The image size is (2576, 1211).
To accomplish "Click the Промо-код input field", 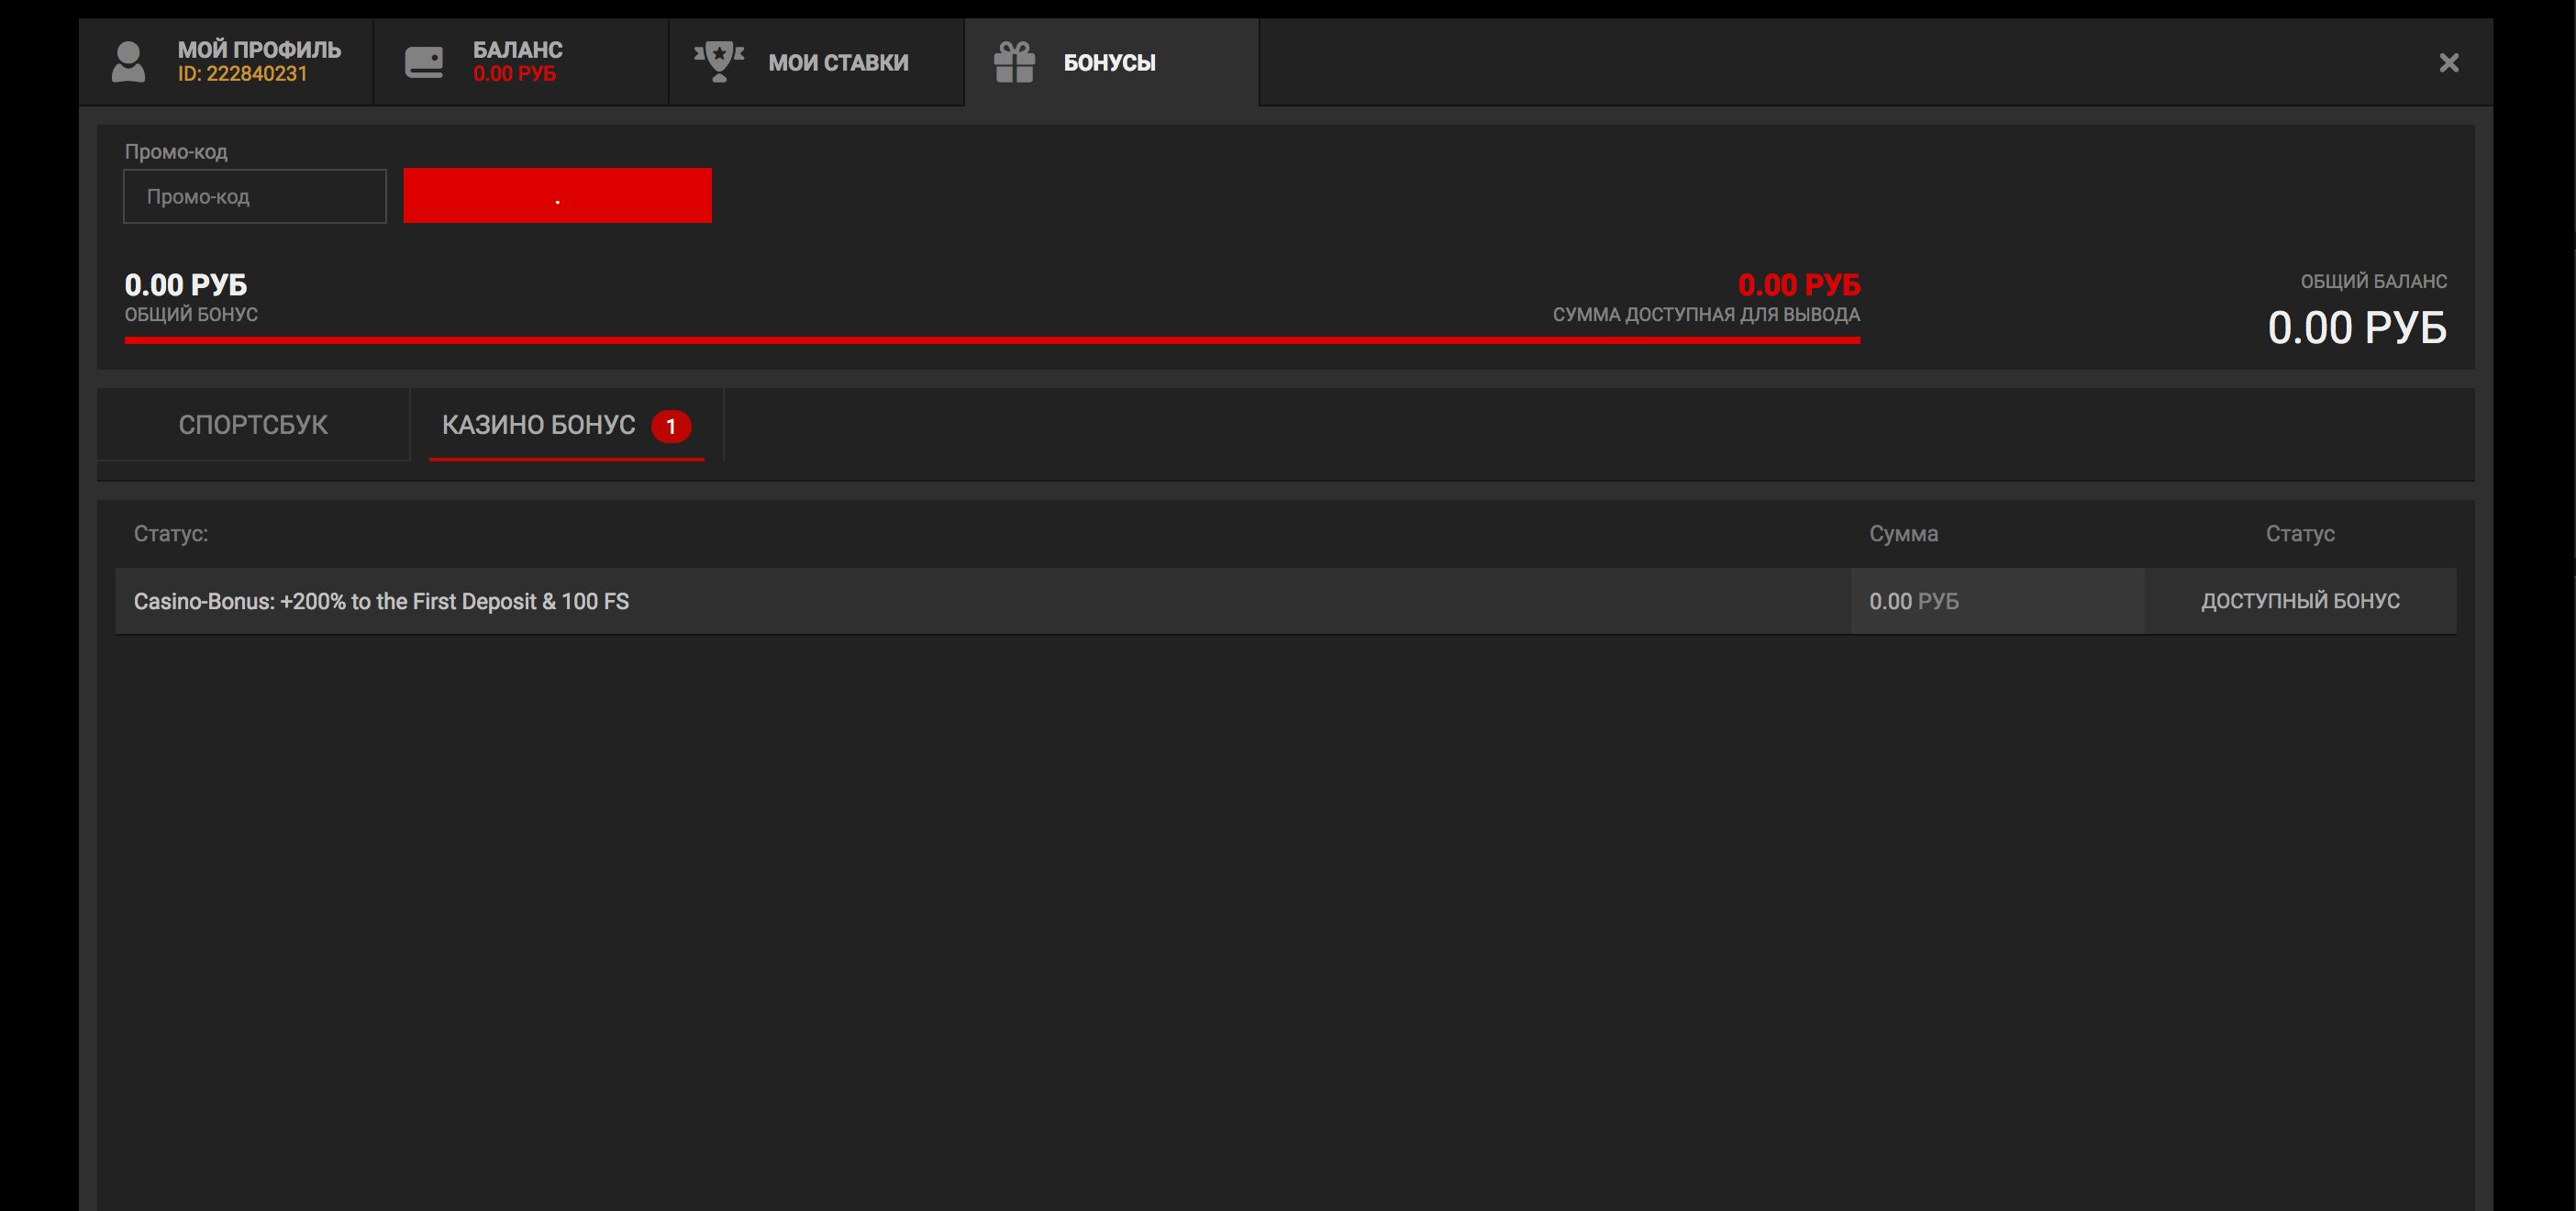I will (x=255, y=196).
